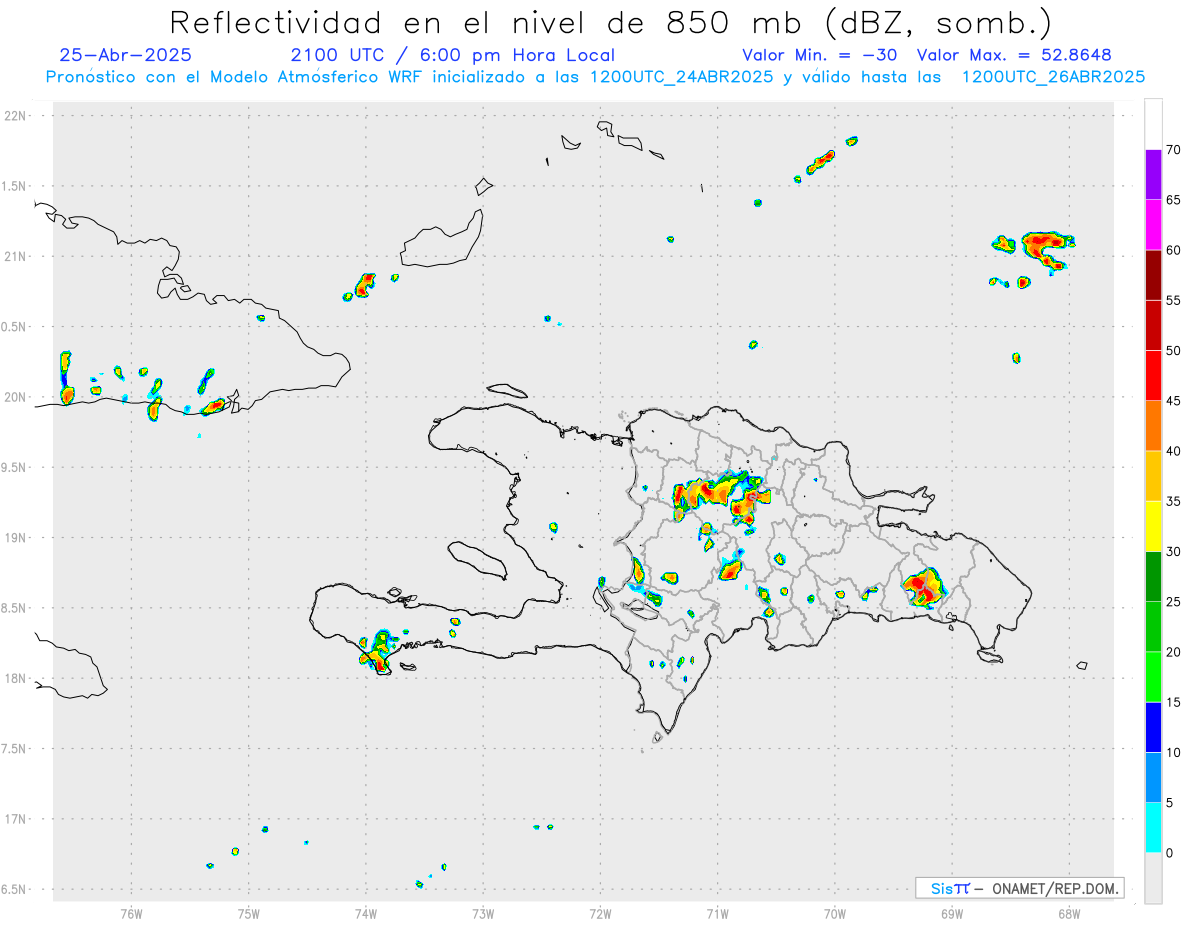
Task: Click the time '2100 UTC / 6:00 pm Hora Local'
Action: (452, 55)
